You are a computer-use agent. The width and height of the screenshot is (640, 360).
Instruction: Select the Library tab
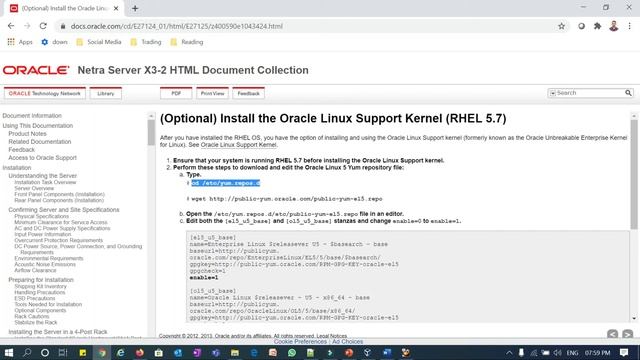tap(106, 93)
